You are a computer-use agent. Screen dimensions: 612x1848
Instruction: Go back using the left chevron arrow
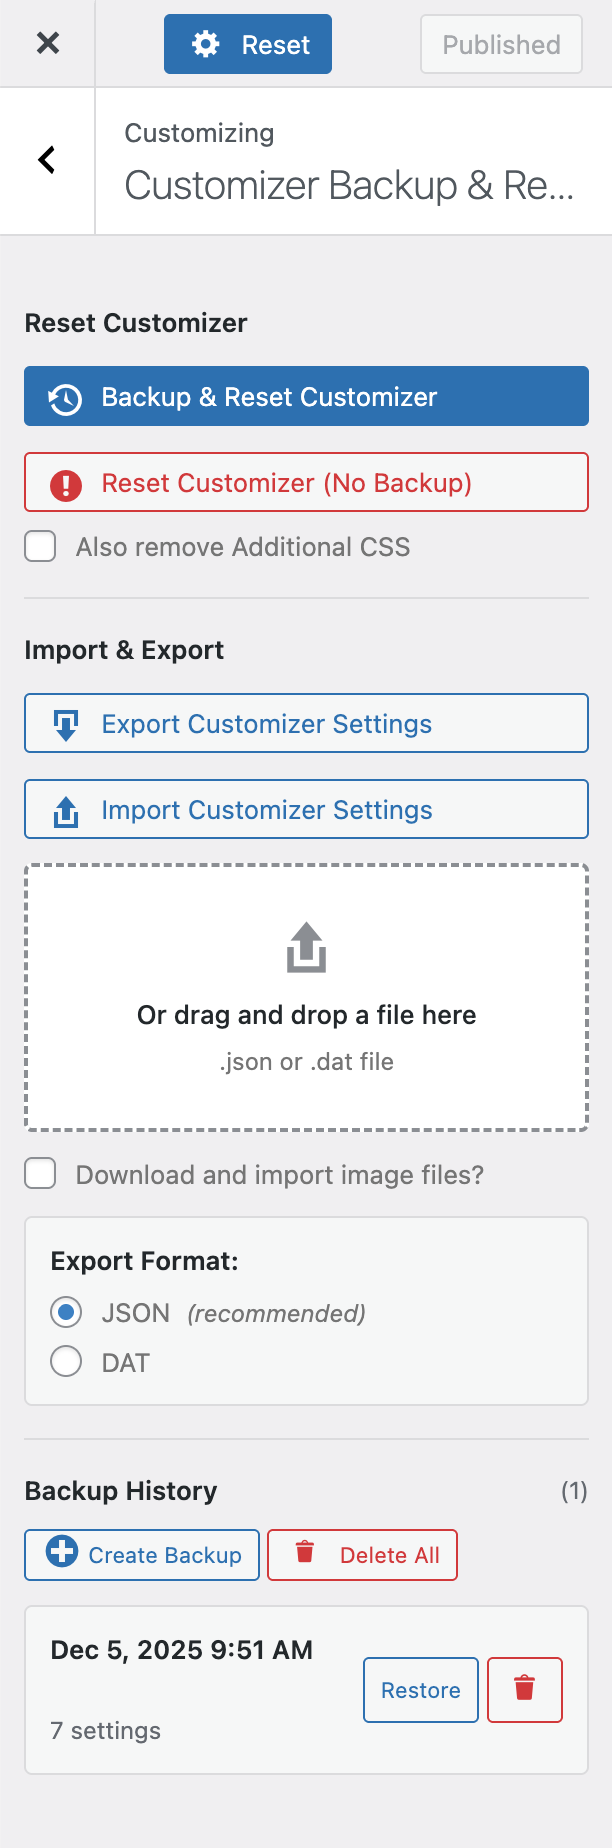click(x=46, y=160)
